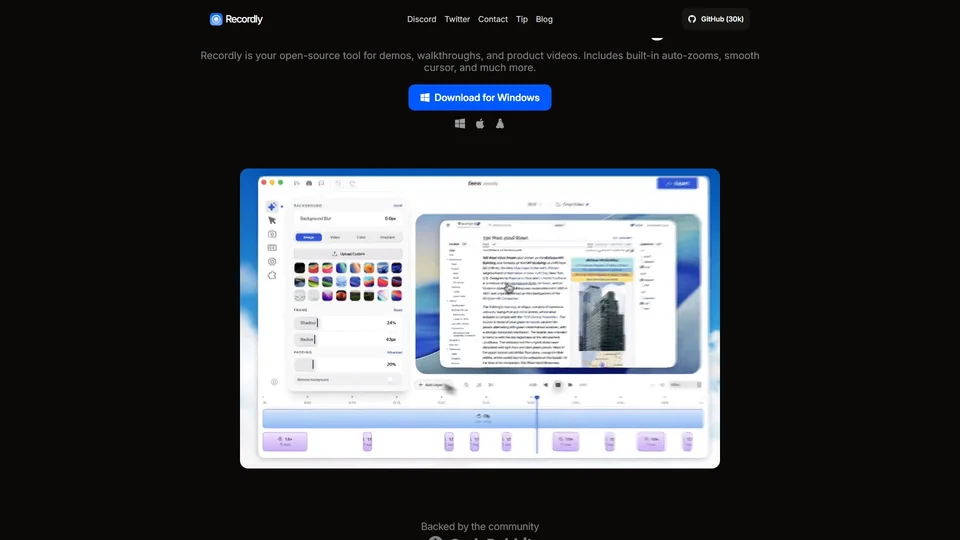Screen dimensions: 960x540
Task: Open the Tip nav link
Action: (x=522, y=19)
